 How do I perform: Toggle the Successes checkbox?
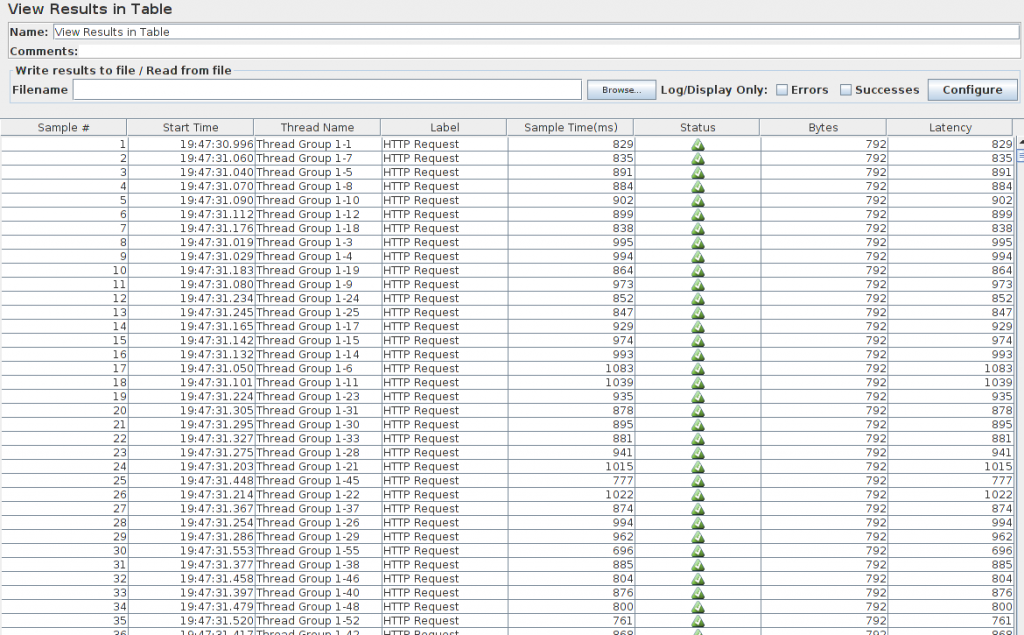[846, 90]
